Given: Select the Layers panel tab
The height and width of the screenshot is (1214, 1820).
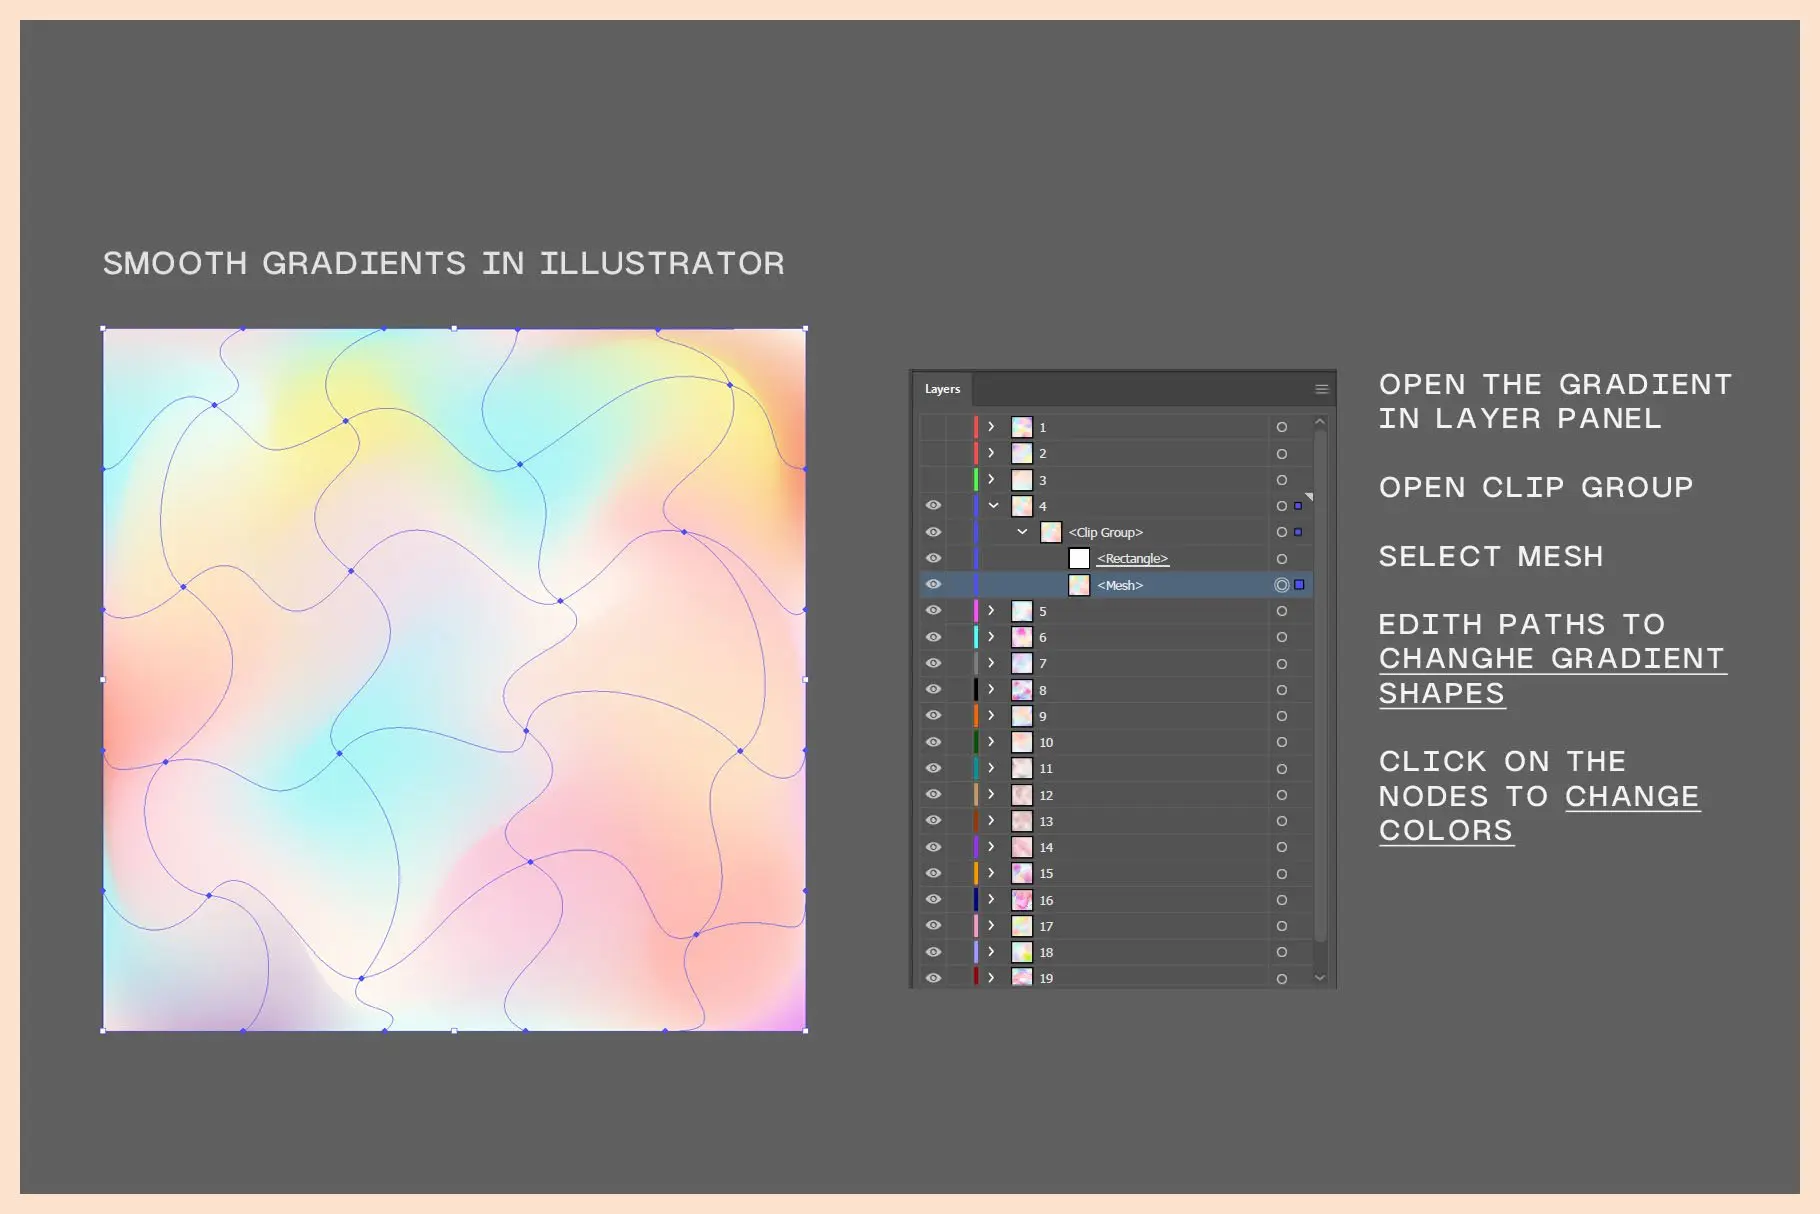Looking at the screenshot, I should coord(942,389).
